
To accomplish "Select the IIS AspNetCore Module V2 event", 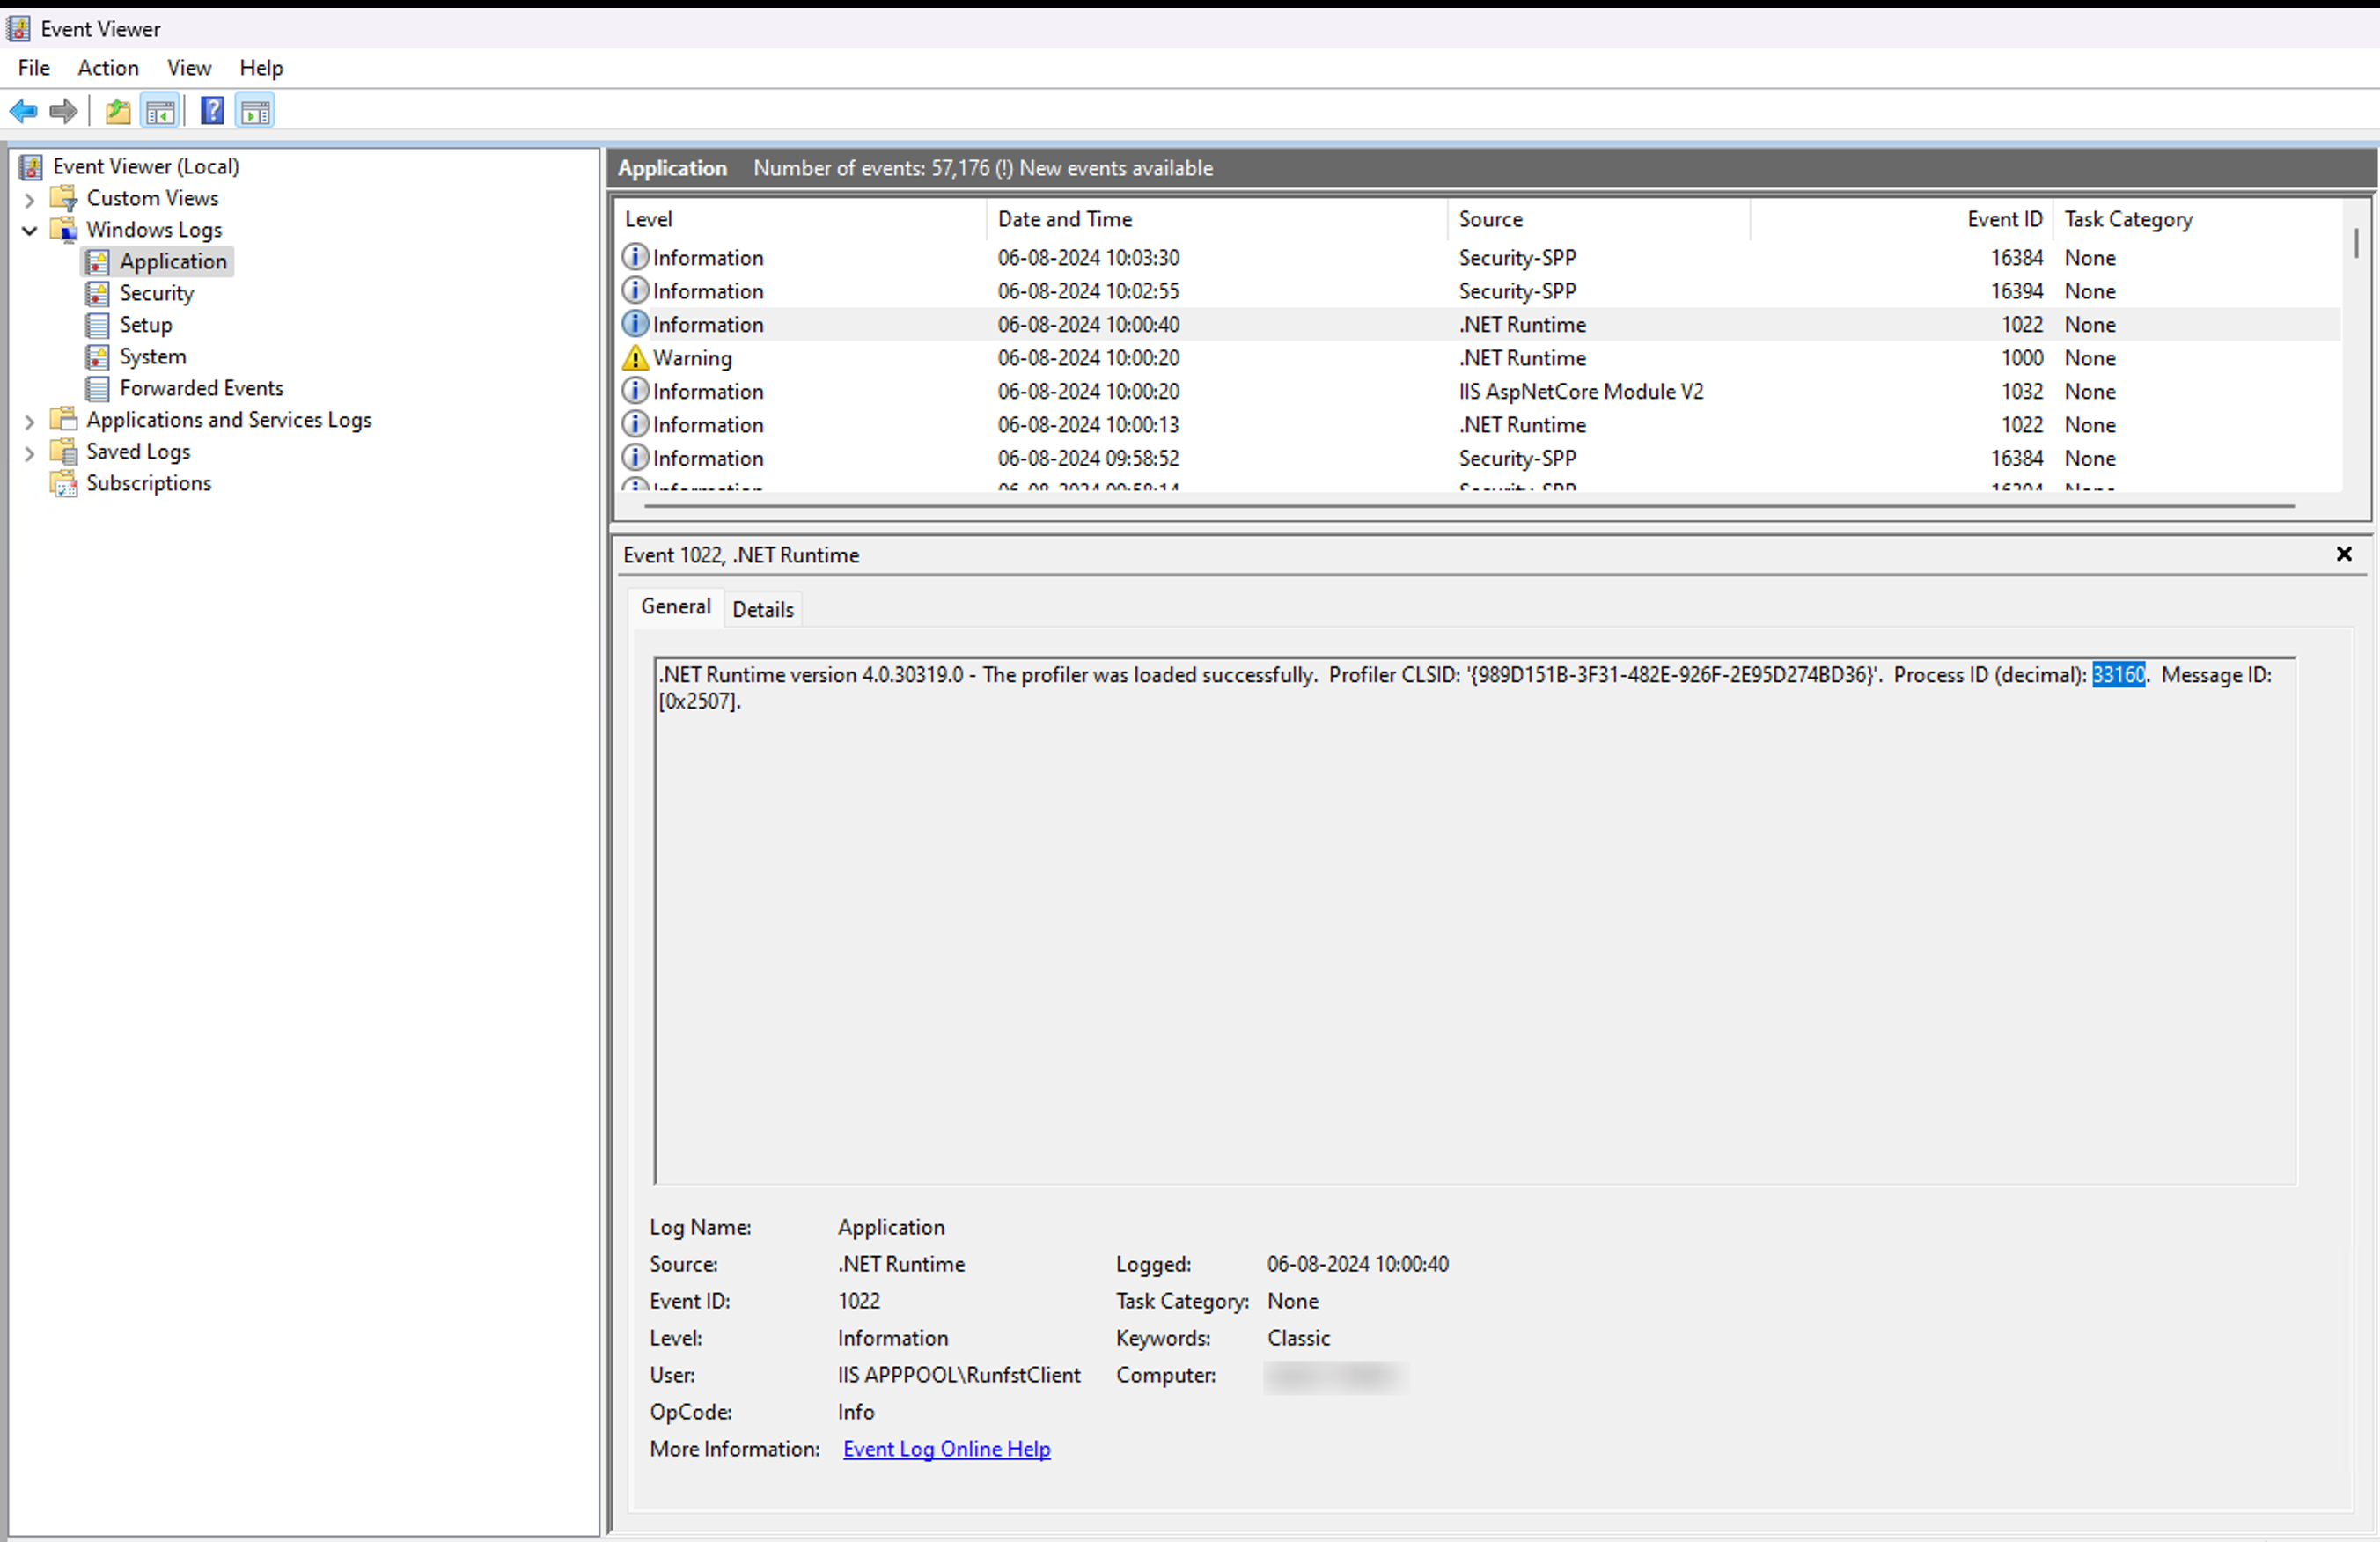I will (1580, 391).
